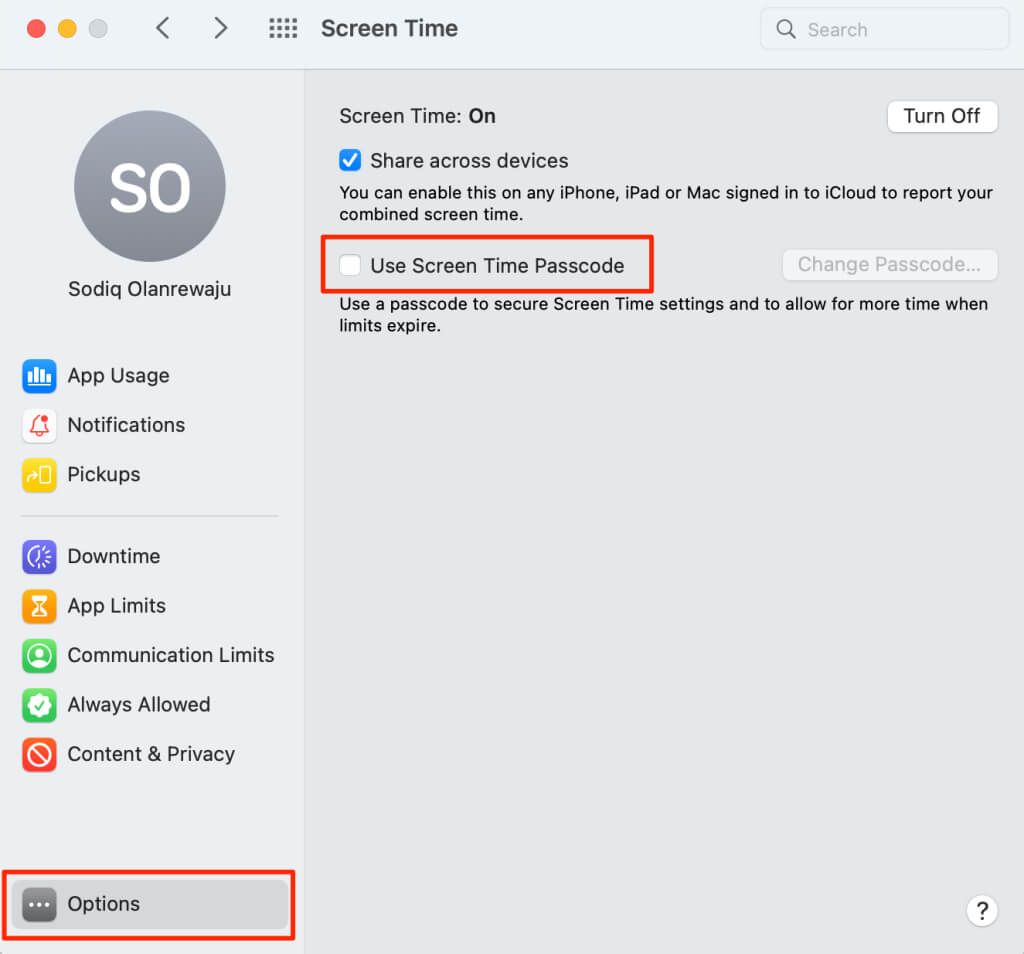Viewport: 1024px width, 954px height.
Task: Go forward with the right chevron
Action: 220,29
